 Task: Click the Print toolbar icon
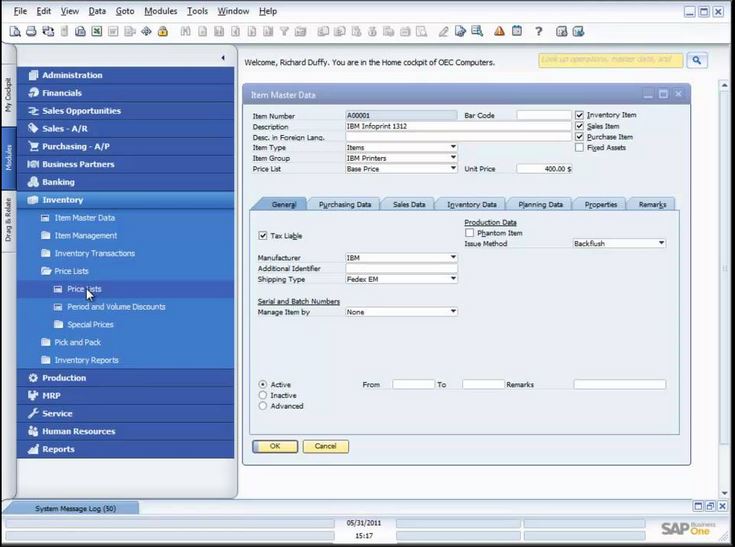coord(31,31)
